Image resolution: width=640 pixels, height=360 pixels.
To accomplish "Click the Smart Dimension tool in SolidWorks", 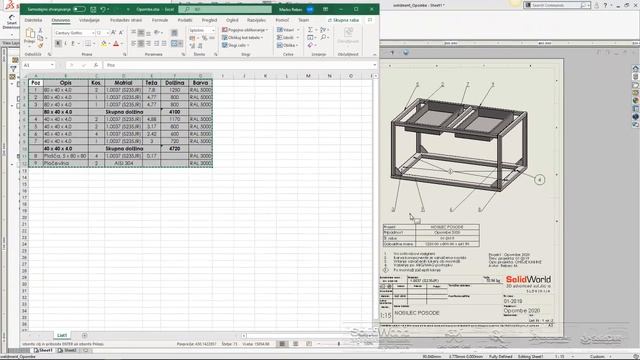I will coord(11,22).
